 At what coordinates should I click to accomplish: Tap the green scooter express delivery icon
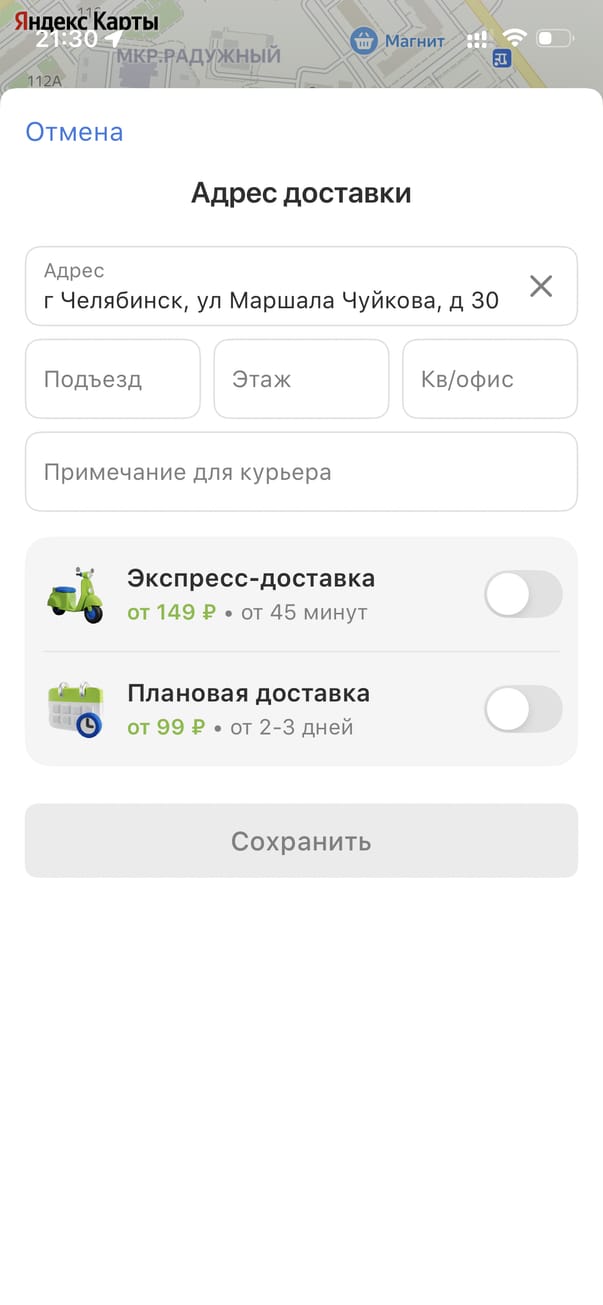click(75, 595)
